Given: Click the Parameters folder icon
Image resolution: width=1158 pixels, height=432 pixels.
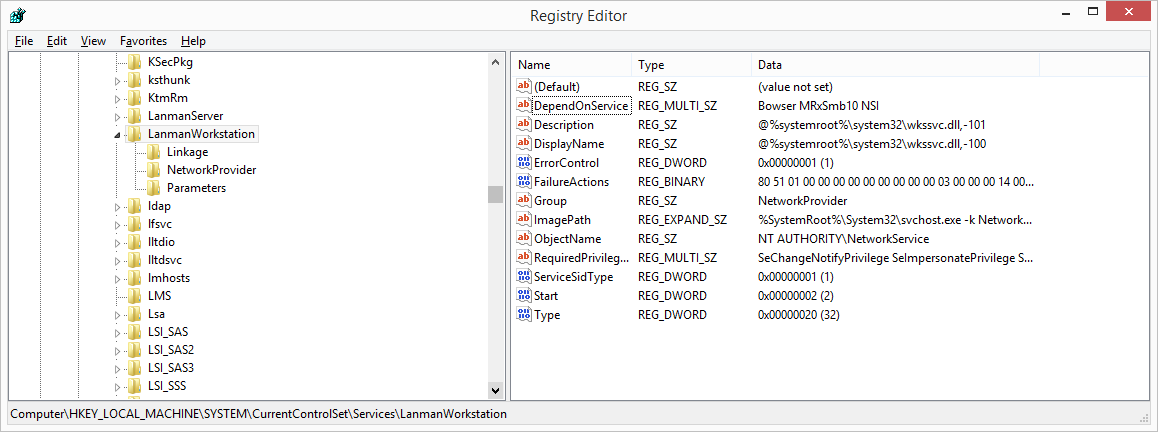Looking at the screenshot, I should 154,188.
